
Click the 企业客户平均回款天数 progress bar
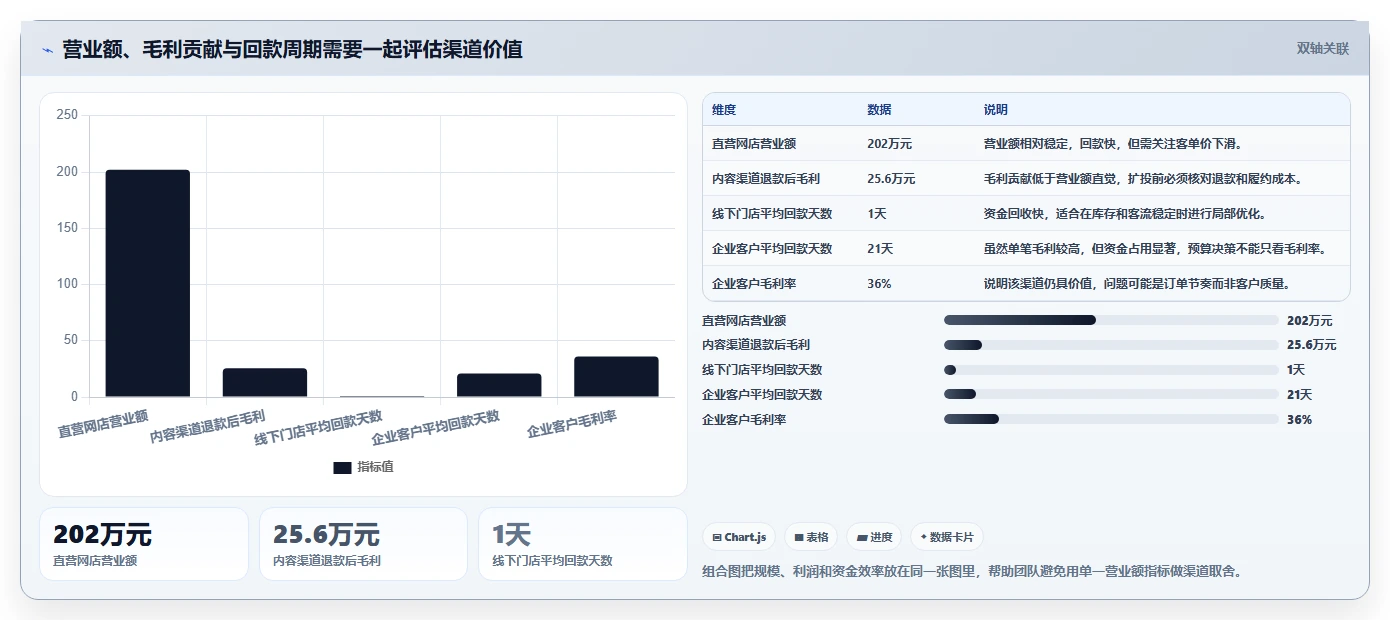(x=1111, y=395)
